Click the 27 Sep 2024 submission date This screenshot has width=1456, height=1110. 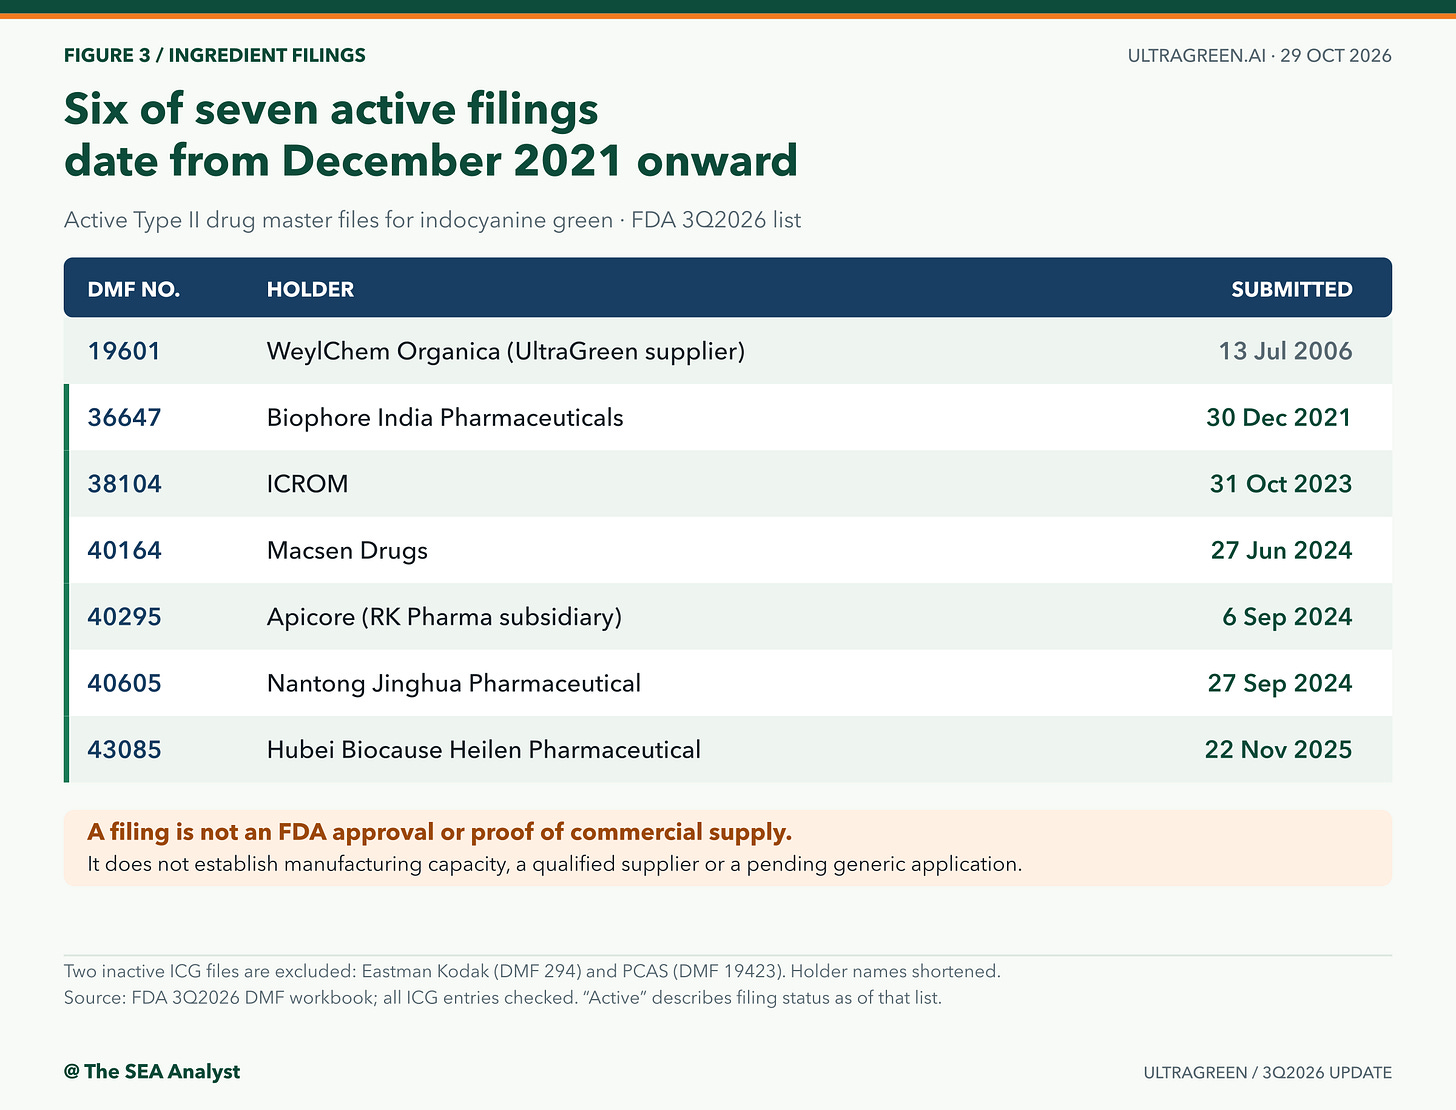(x=1280, y=684)
